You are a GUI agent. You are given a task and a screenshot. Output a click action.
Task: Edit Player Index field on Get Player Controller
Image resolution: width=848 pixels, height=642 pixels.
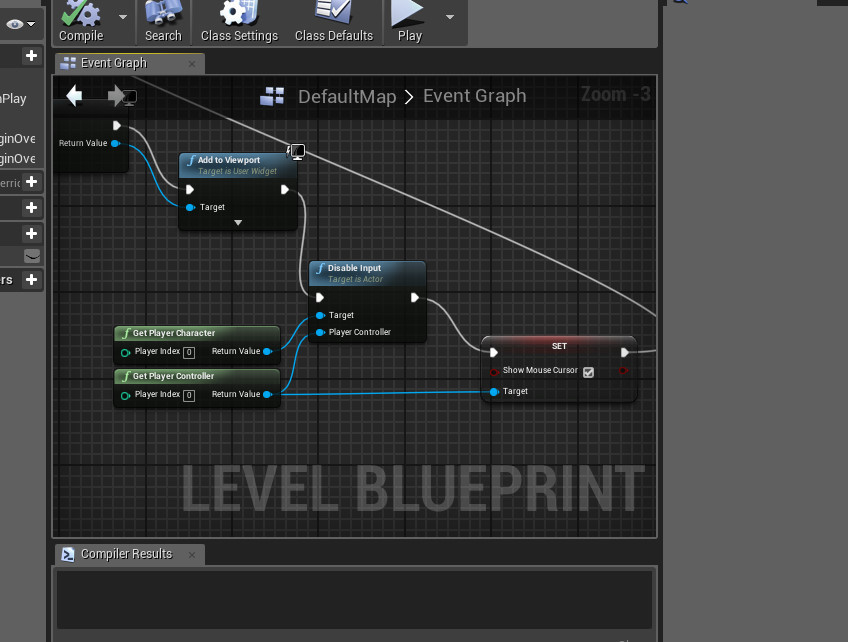[189, 395]
